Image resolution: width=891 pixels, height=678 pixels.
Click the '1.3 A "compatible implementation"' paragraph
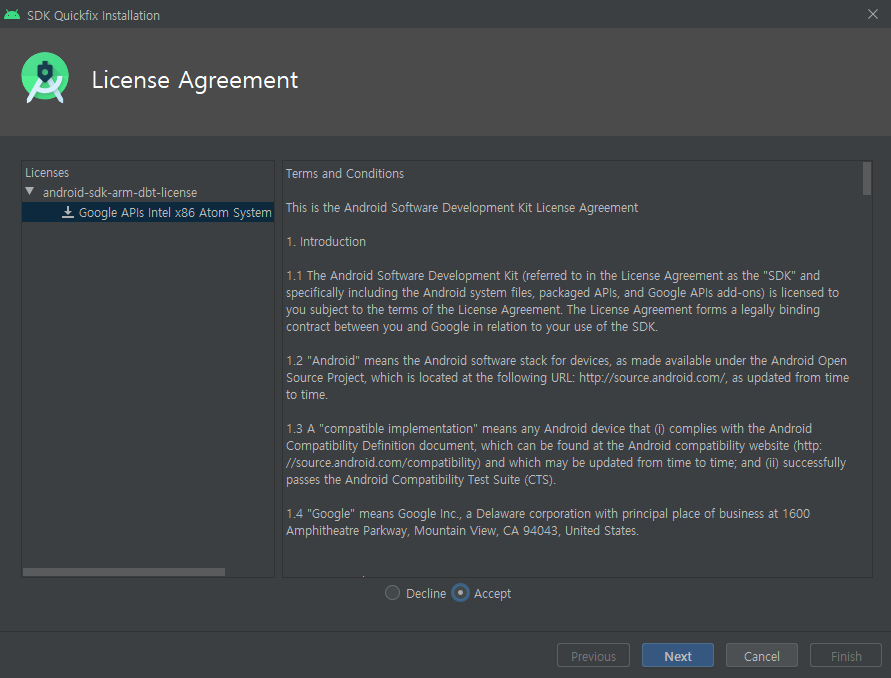click(566, 454)
